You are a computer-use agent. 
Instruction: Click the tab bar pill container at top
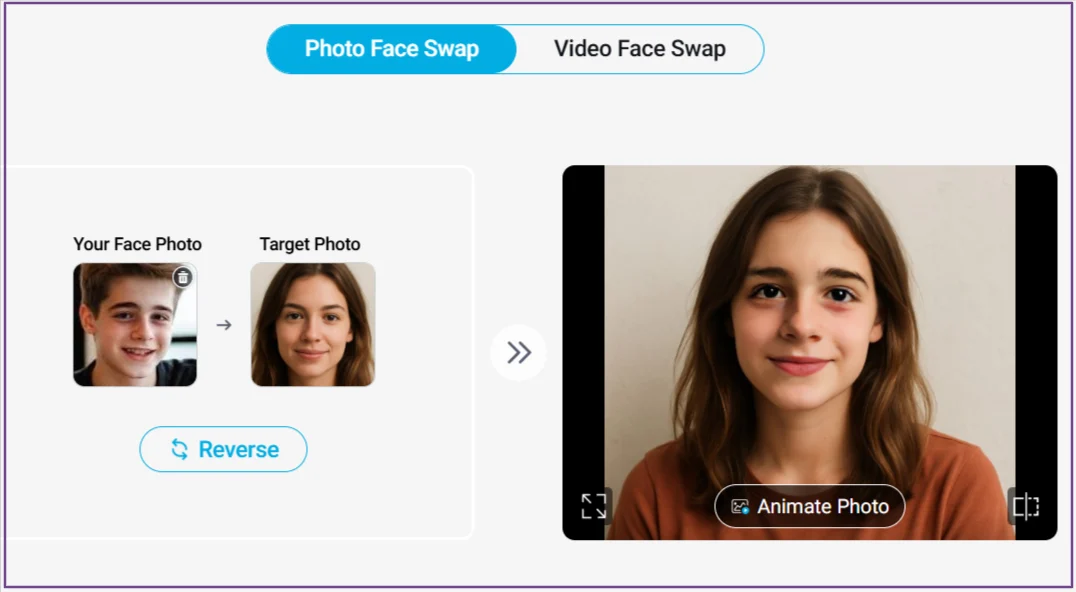point(515,48)
